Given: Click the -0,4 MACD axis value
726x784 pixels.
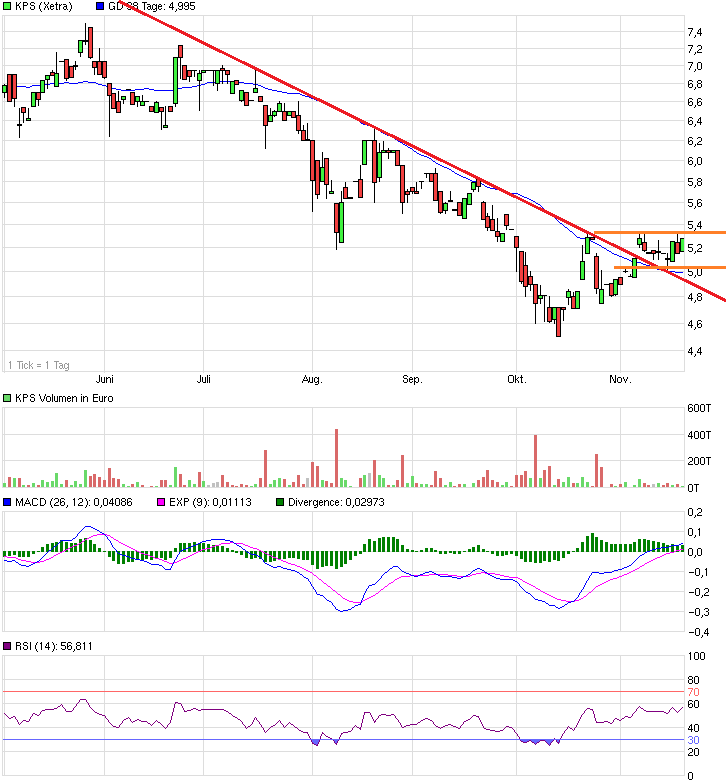Looking at the screenshot, I should (x=698, y=632).
